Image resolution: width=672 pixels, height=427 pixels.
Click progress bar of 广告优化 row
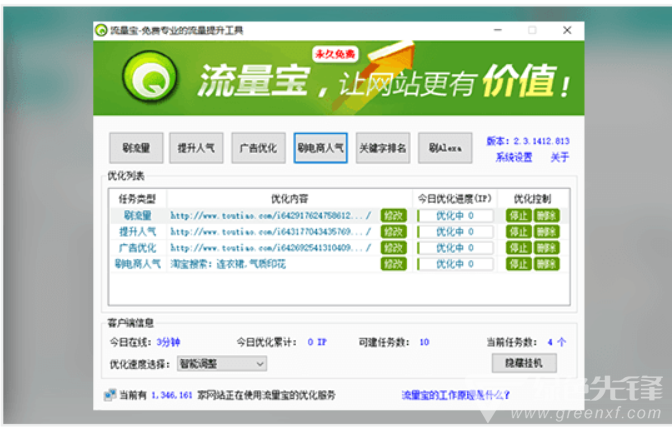point(455,248)
